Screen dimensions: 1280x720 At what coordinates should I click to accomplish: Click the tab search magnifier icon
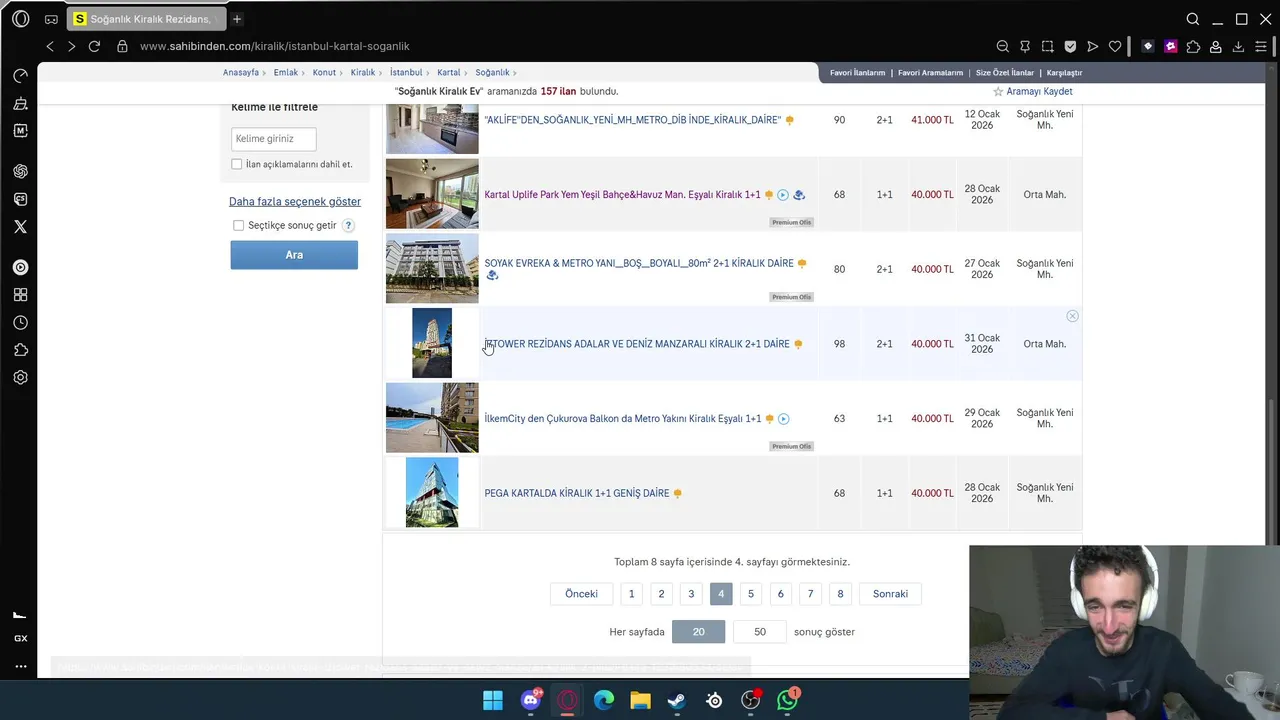(1193, 19)
